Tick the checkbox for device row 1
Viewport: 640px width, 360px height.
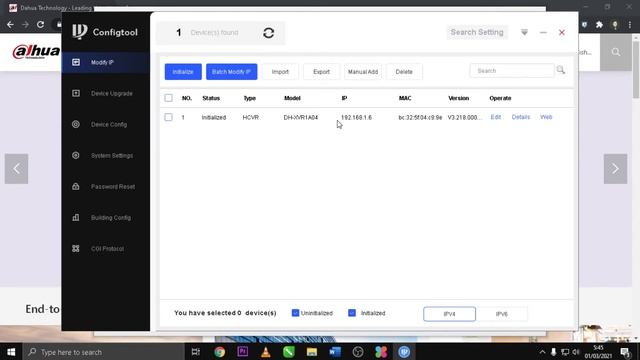tap(169, 117)
